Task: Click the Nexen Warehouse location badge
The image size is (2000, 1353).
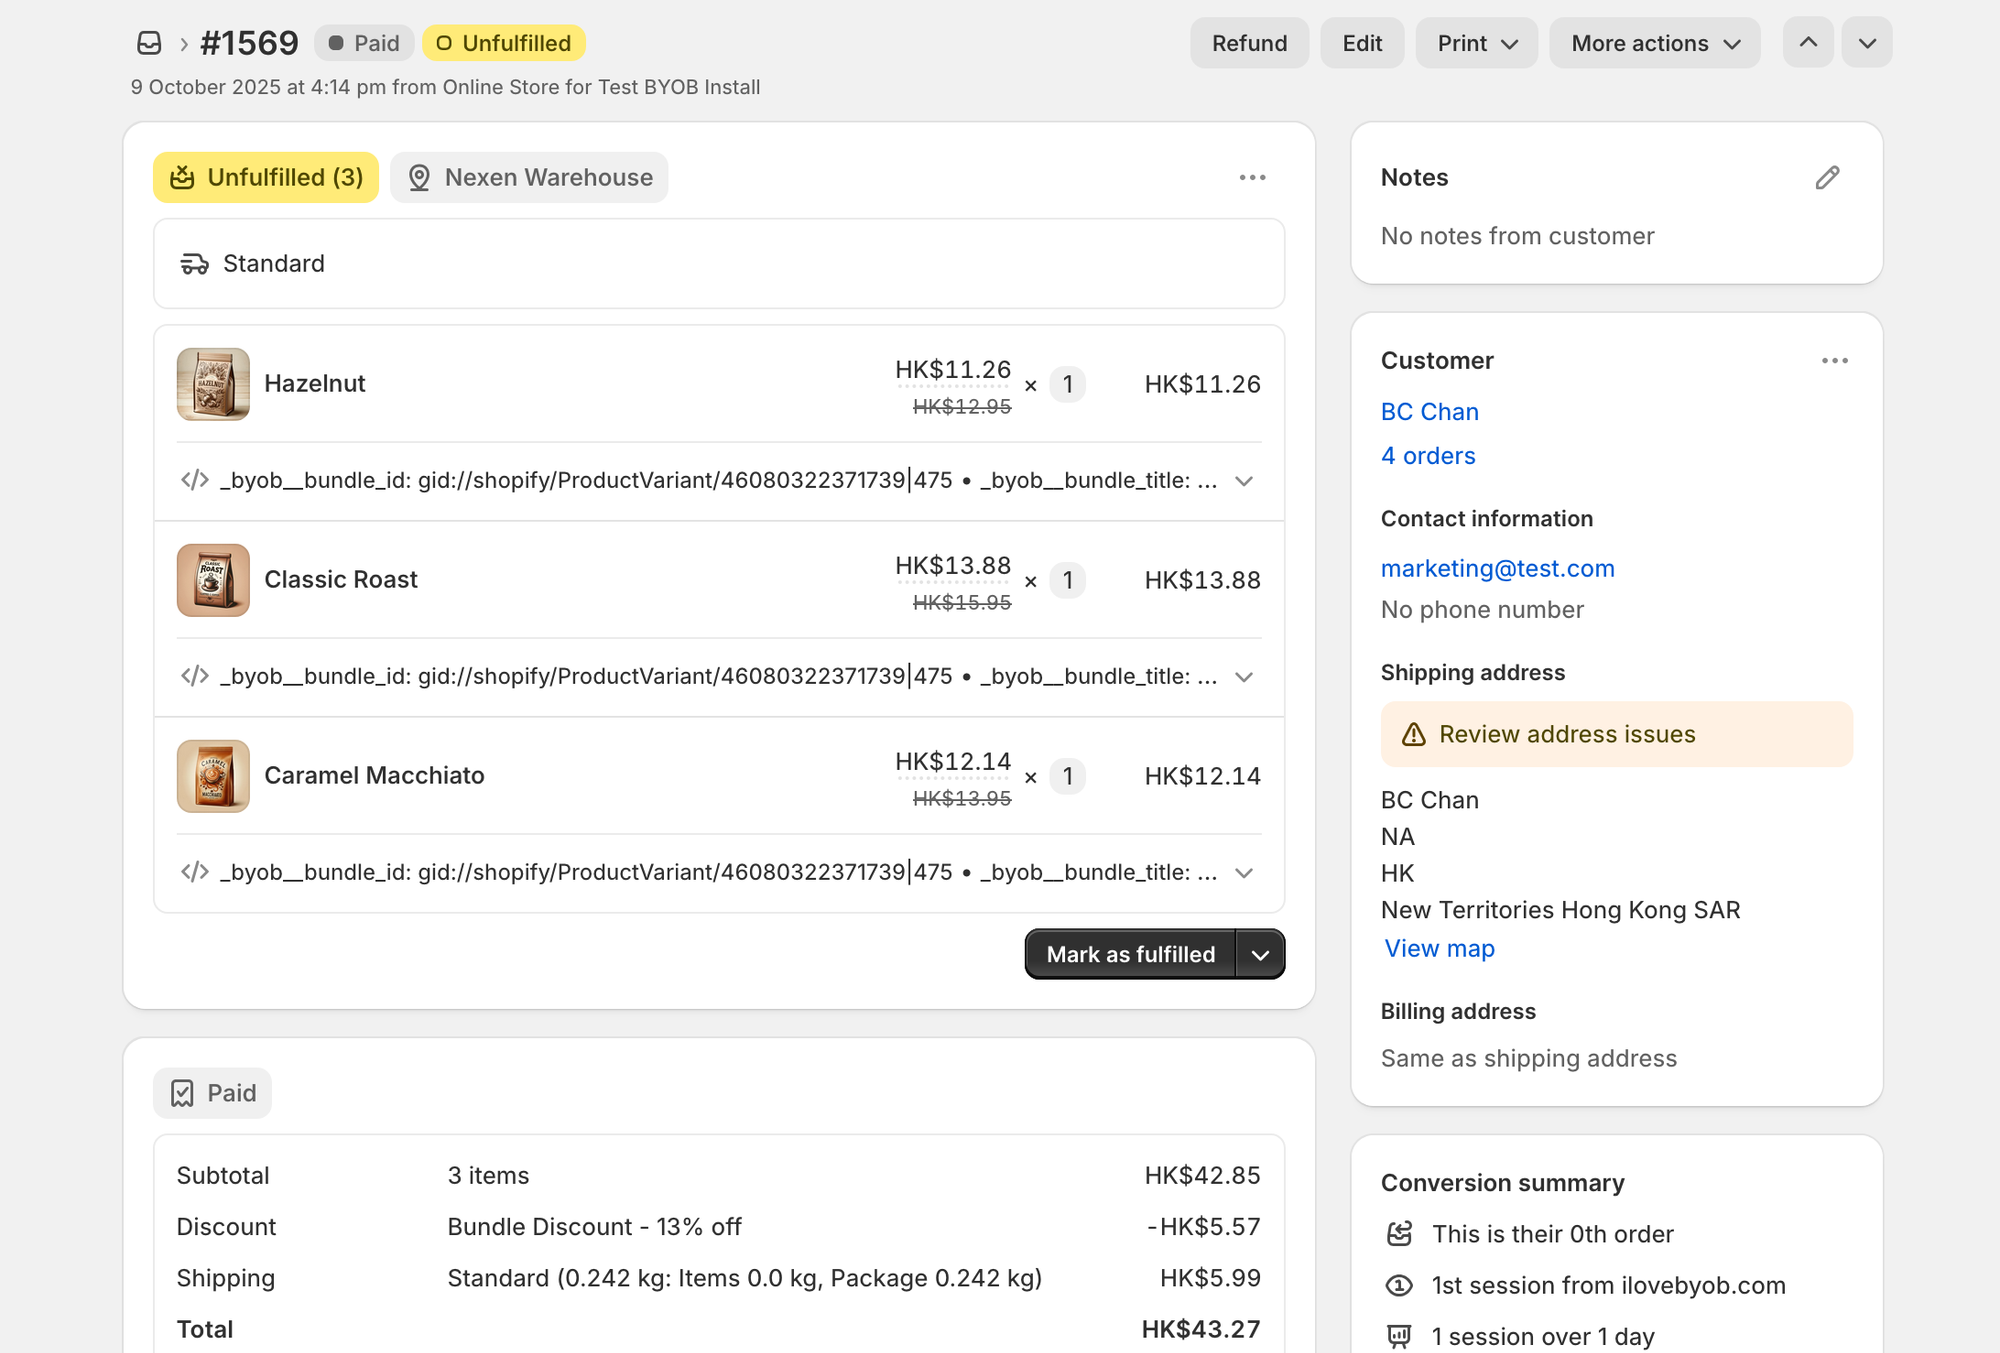Action: pos(529,178)
